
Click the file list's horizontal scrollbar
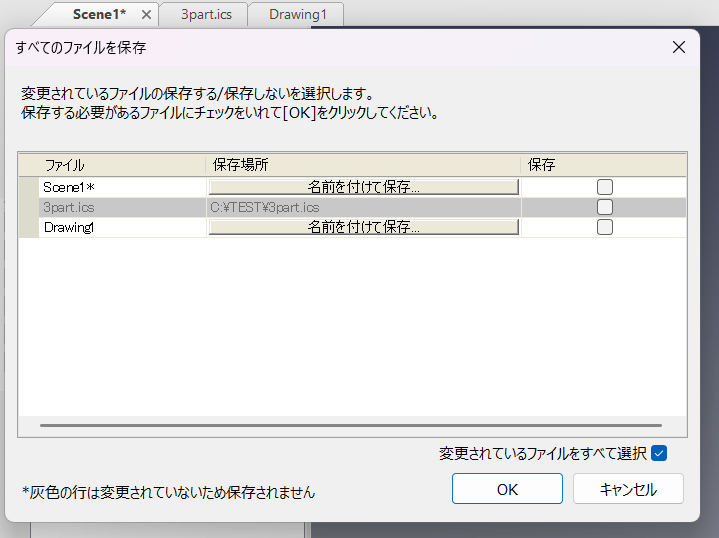(350, 425)
